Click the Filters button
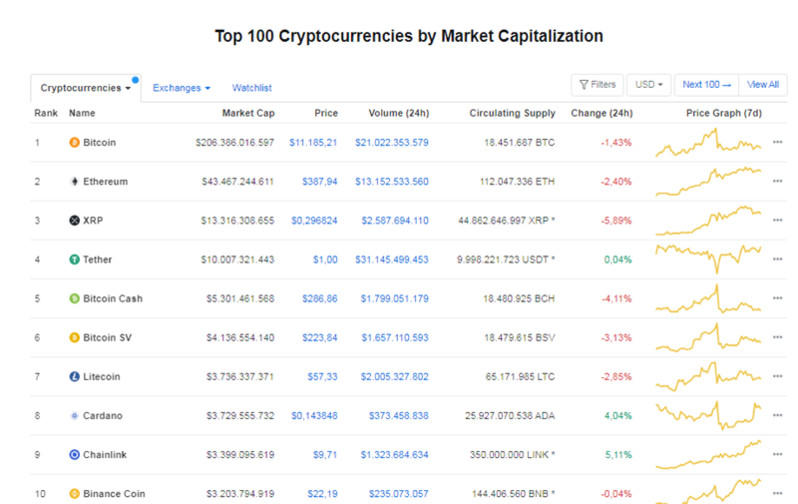The width and height of the screenshot is (798, 504). 596,85
